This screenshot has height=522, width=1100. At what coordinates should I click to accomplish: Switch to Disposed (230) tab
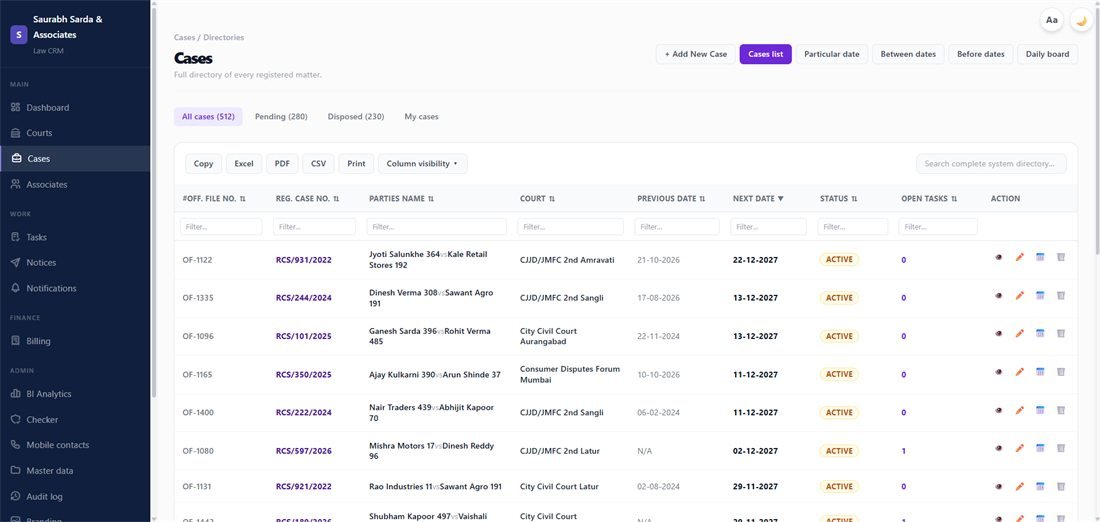click(356, 116)
